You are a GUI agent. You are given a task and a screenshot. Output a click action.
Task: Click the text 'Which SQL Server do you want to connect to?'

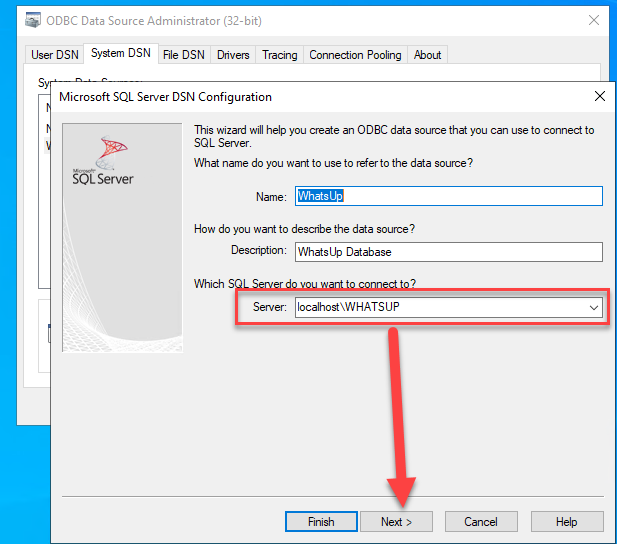(305, 283)
